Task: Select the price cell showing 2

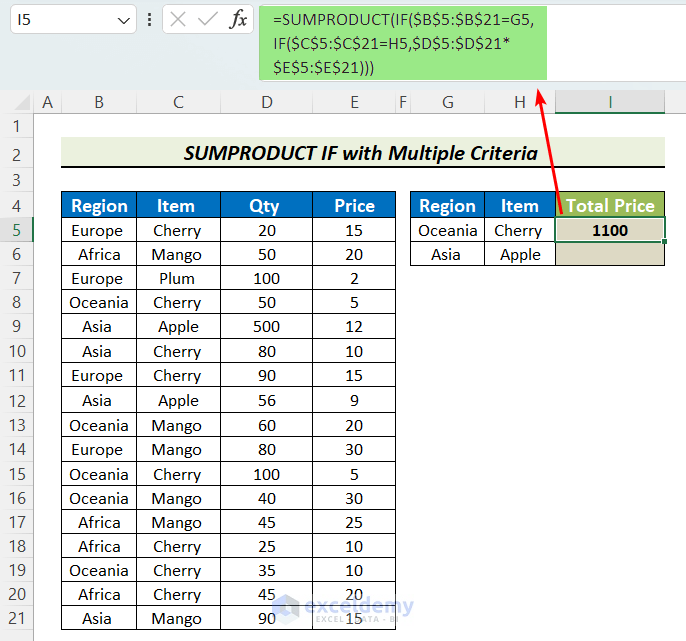Action: pos(354,278)
